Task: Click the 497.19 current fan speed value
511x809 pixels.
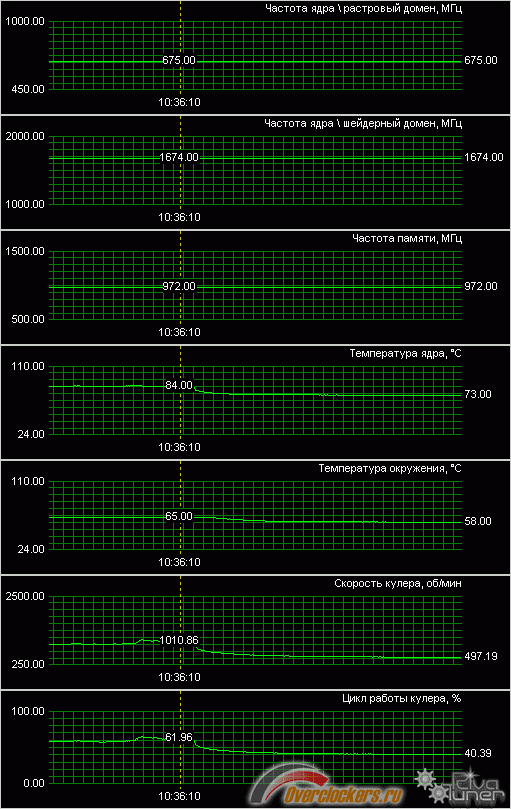Action: pos(481,656)
